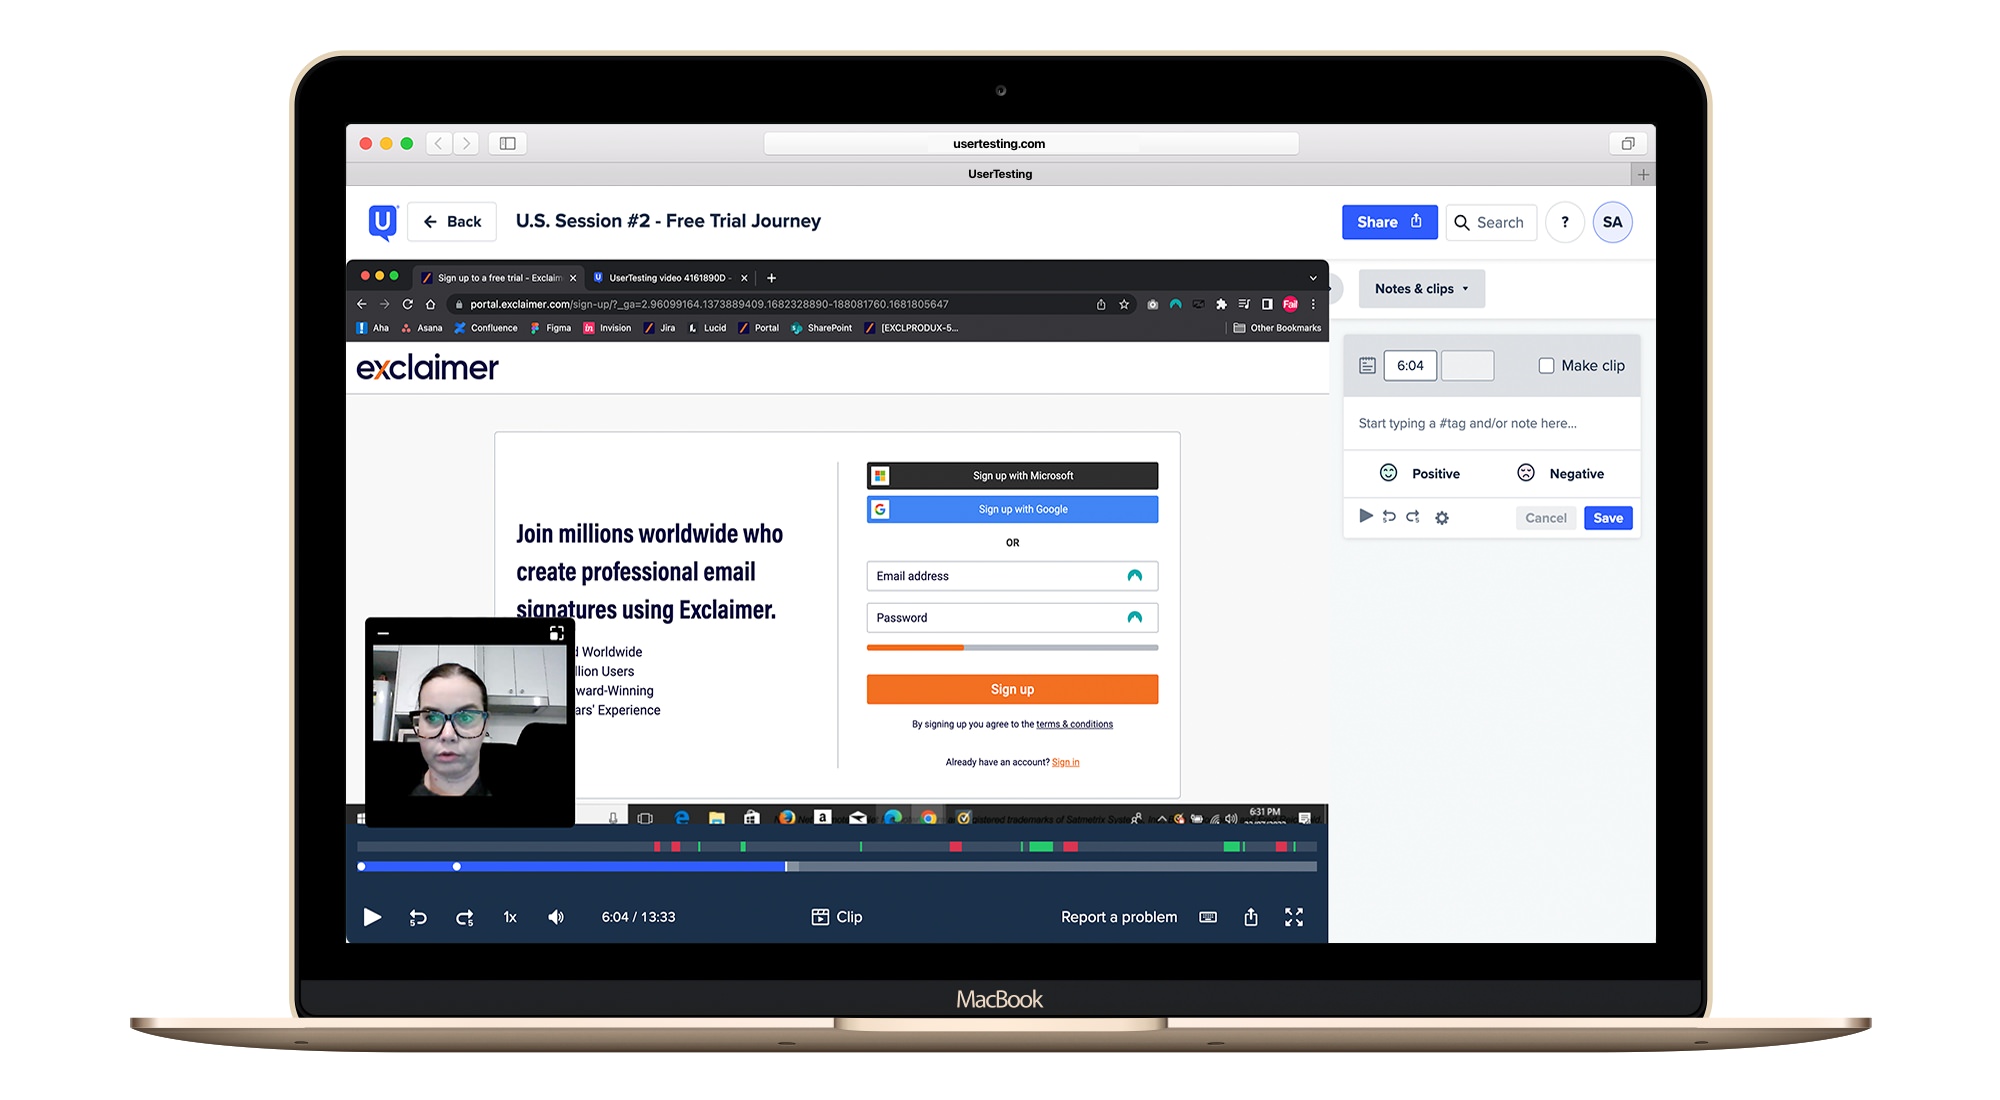This screenshot has width=2000, height=1100.
Task: Mute the video volume
Action: pos(556,917)
